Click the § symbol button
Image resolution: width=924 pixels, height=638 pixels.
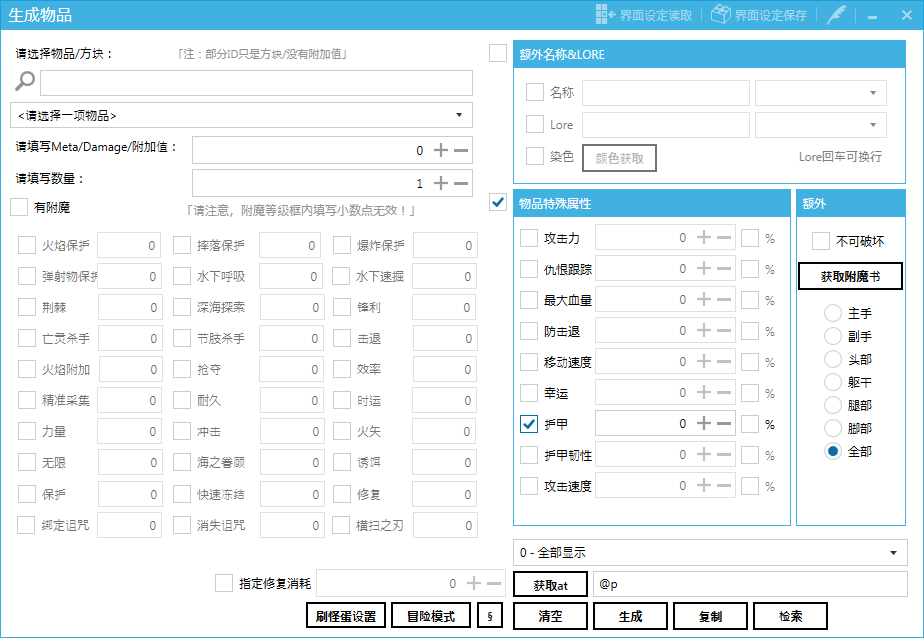(490, 616)
